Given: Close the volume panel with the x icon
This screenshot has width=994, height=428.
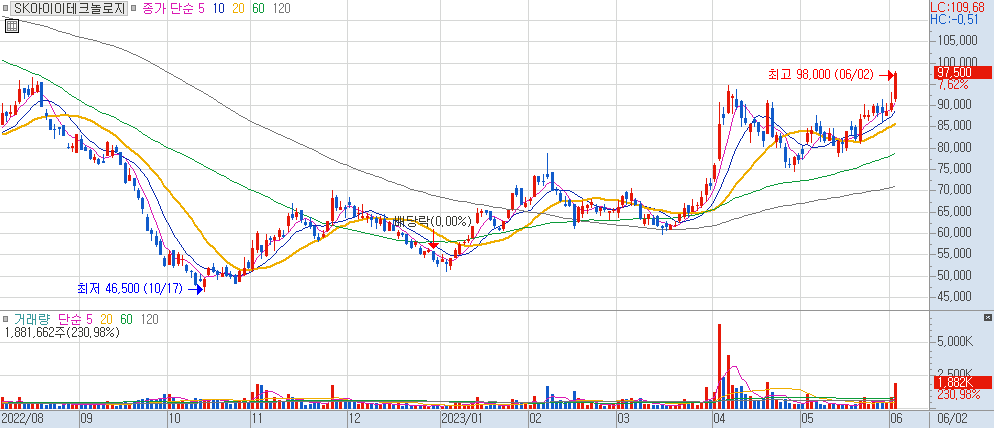Looking at the screenshot, I should click(988, 317).
